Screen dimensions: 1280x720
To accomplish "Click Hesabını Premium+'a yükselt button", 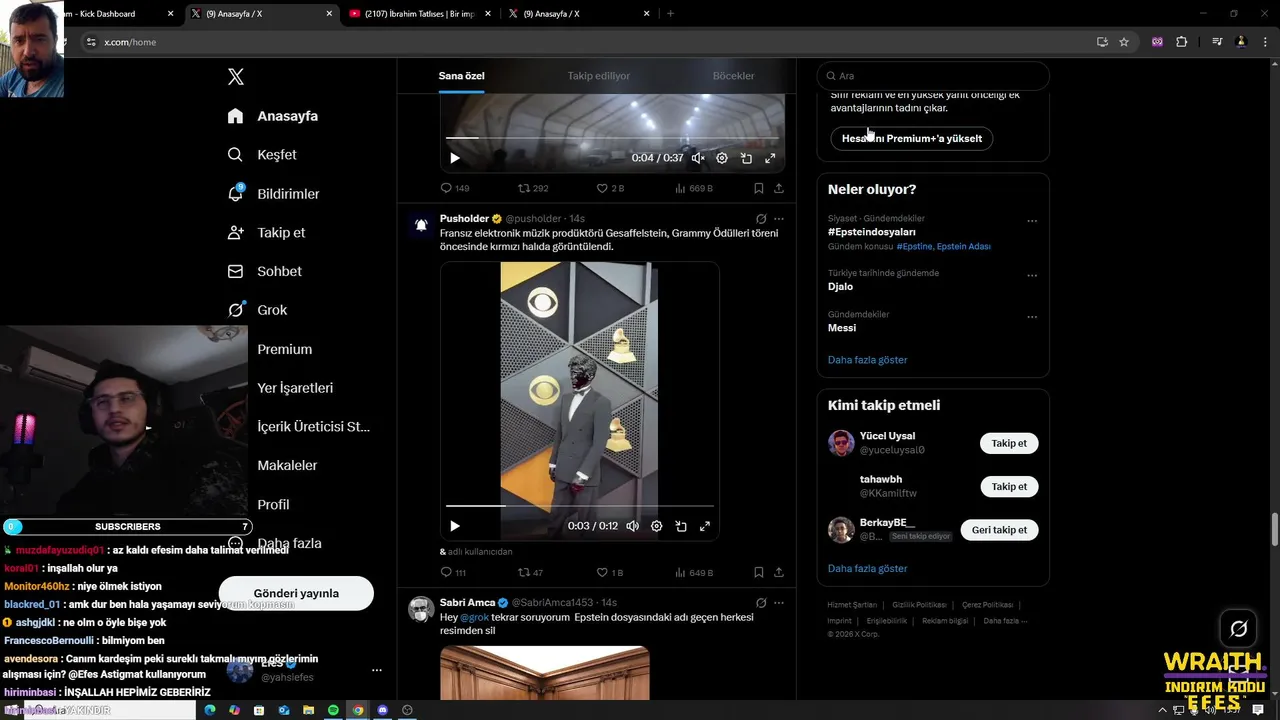I will tap(912, 138).
